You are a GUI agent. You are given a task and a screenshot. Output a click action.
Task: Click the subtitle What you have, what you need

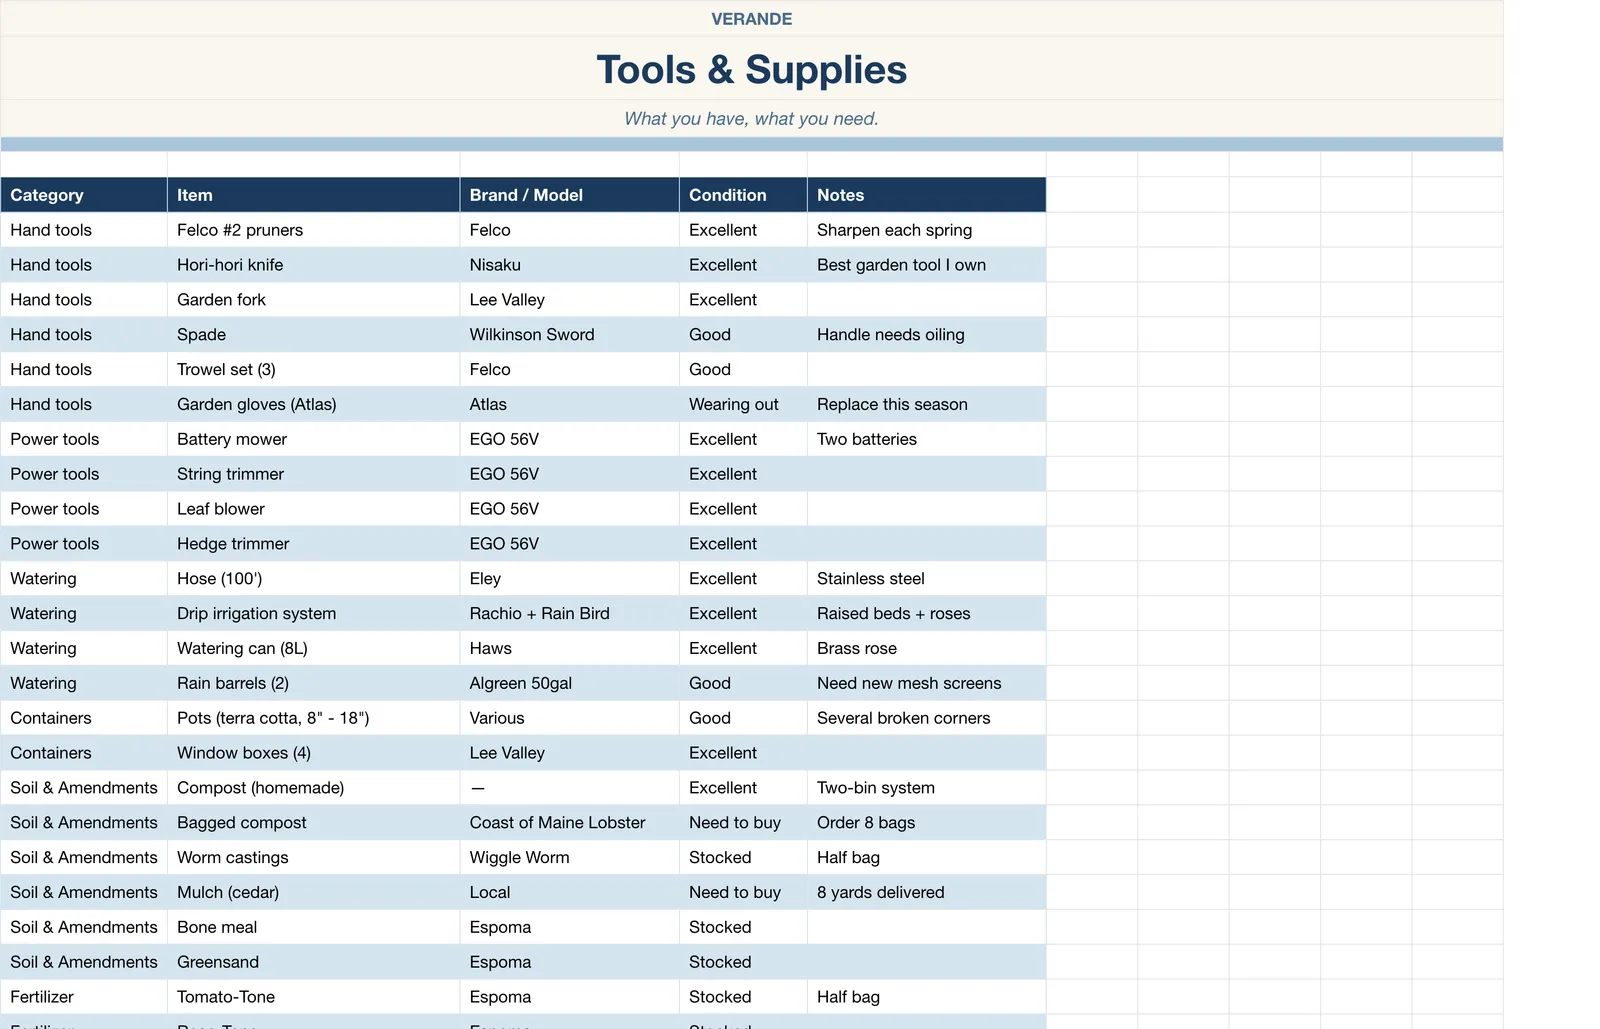(751, 118)
